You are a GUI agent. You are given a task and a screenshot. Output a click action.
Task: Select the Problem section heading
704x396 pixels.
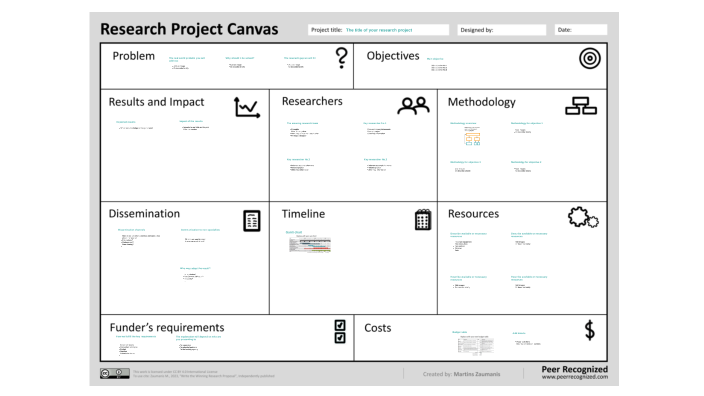[x=133, y=56]
